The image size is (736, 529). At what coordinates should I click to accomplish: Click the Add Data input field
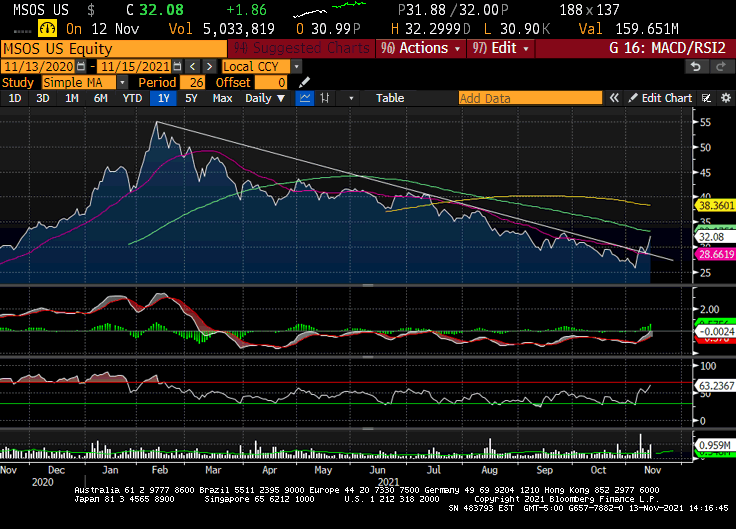click(x=530, y=98)
